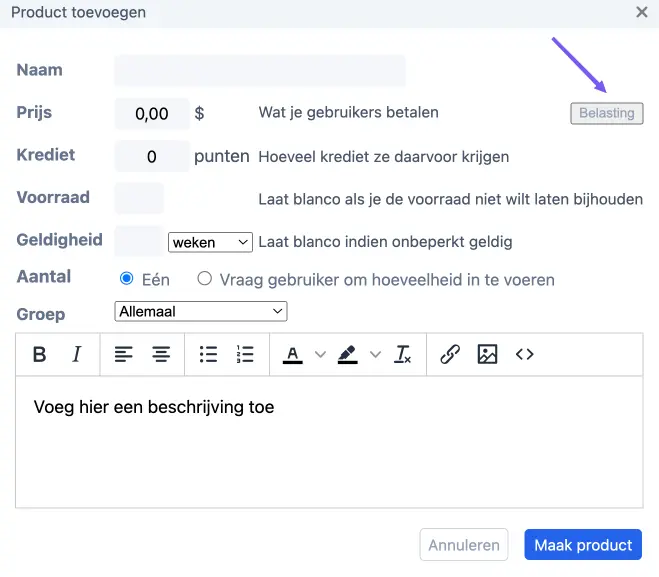Image resolution: width=659 pixels, height=577 pixels.
Task: Insert a hyperlink
Action: (x=450, y=354)
